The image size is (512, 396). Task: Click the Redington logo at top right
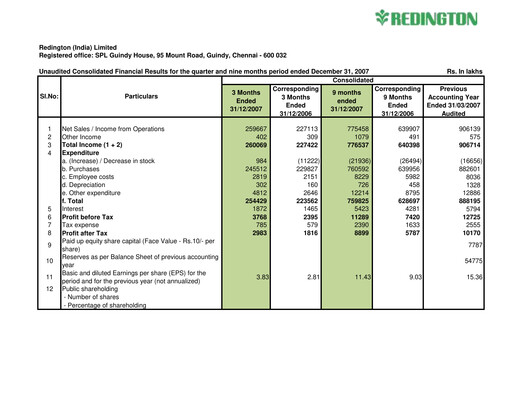click(426, 18)
